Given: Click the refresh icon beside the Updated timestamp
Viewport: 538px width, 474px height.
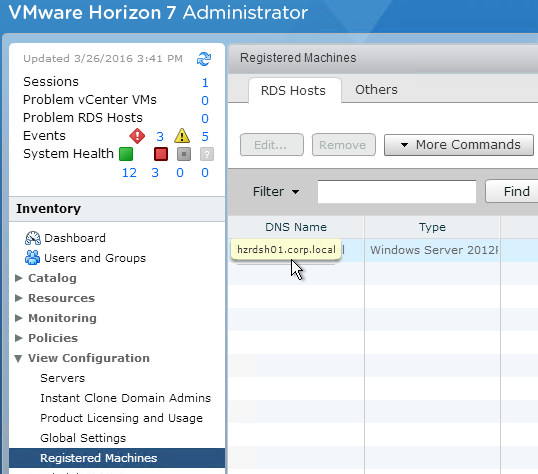Looking at the screenshot, I should click(x=204, y=59).
